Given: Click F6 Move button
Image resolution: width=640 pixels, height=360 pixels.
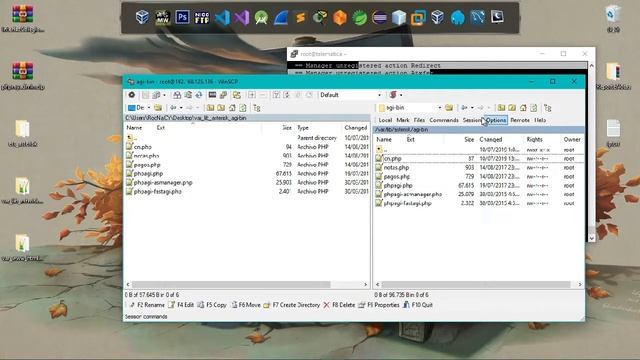Looking at the screenshot, I should [246, 305].
